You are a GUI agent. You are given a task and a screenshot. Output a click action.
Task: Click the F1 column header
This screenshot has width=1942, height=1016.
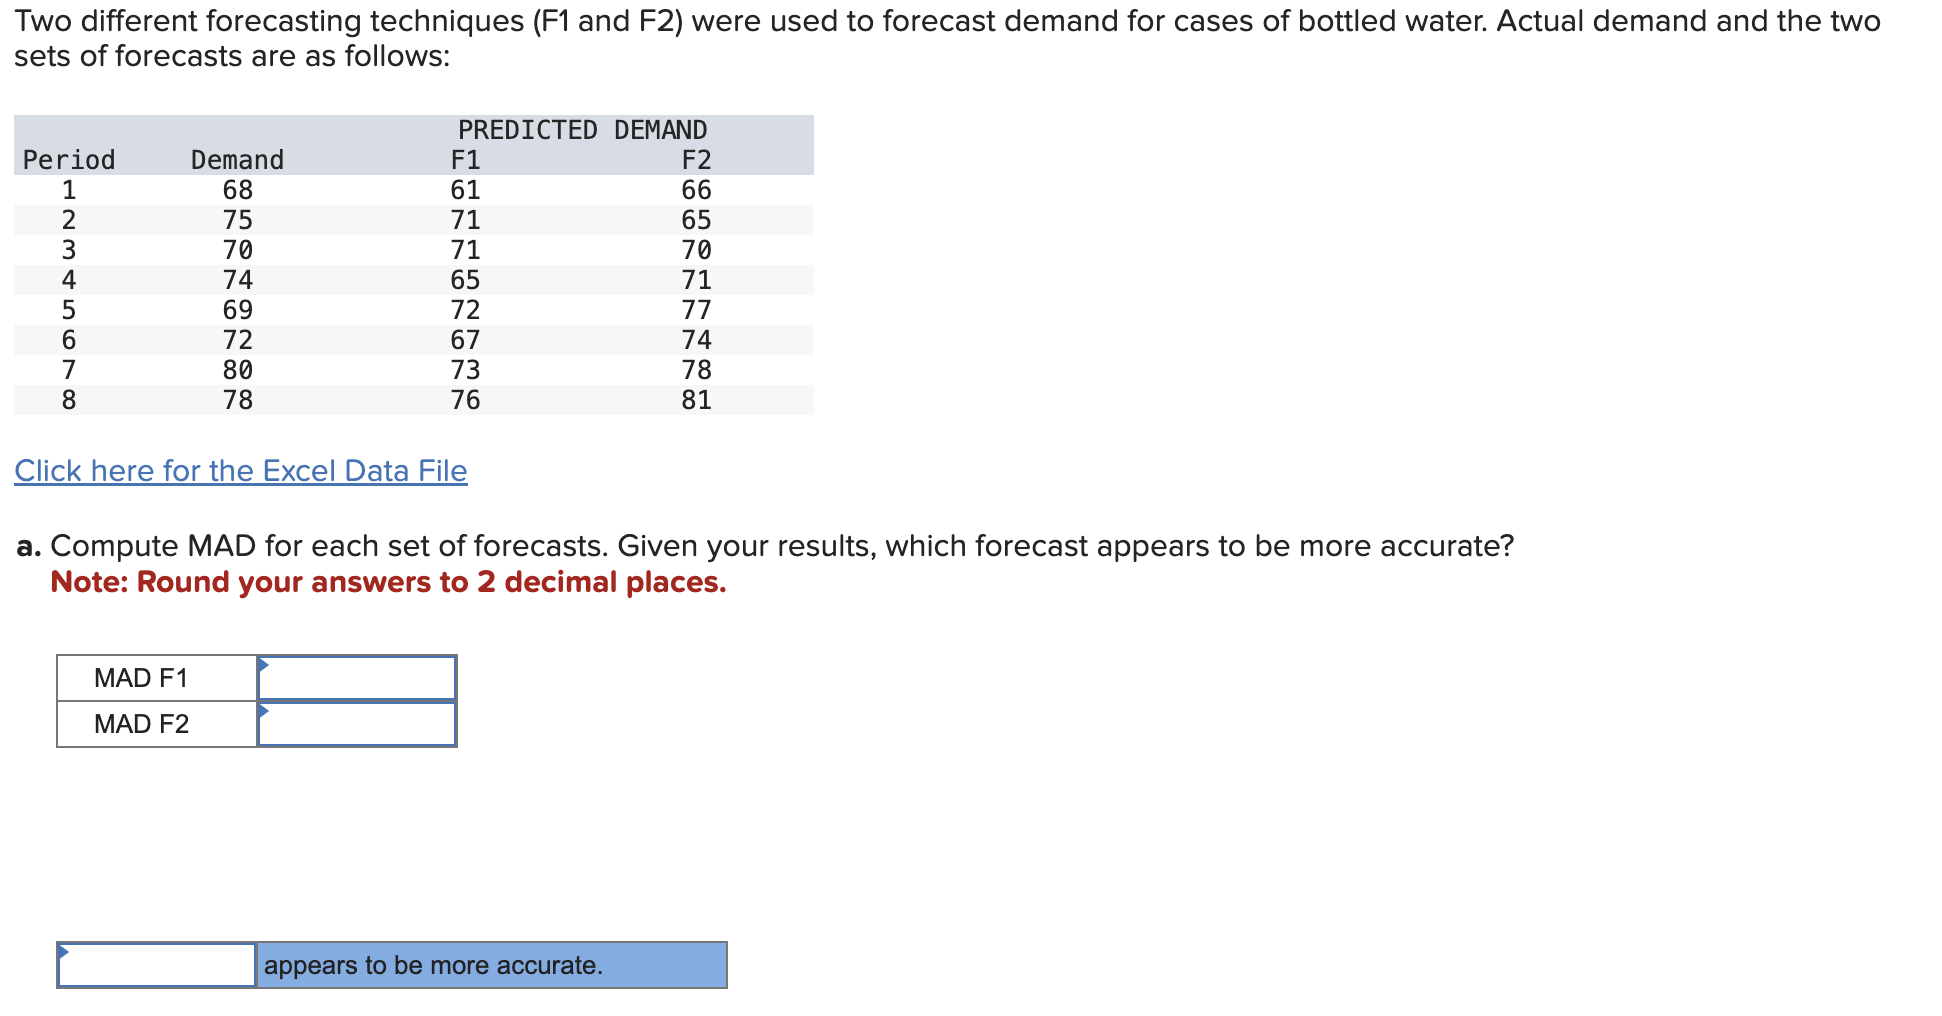coord(464,158)
